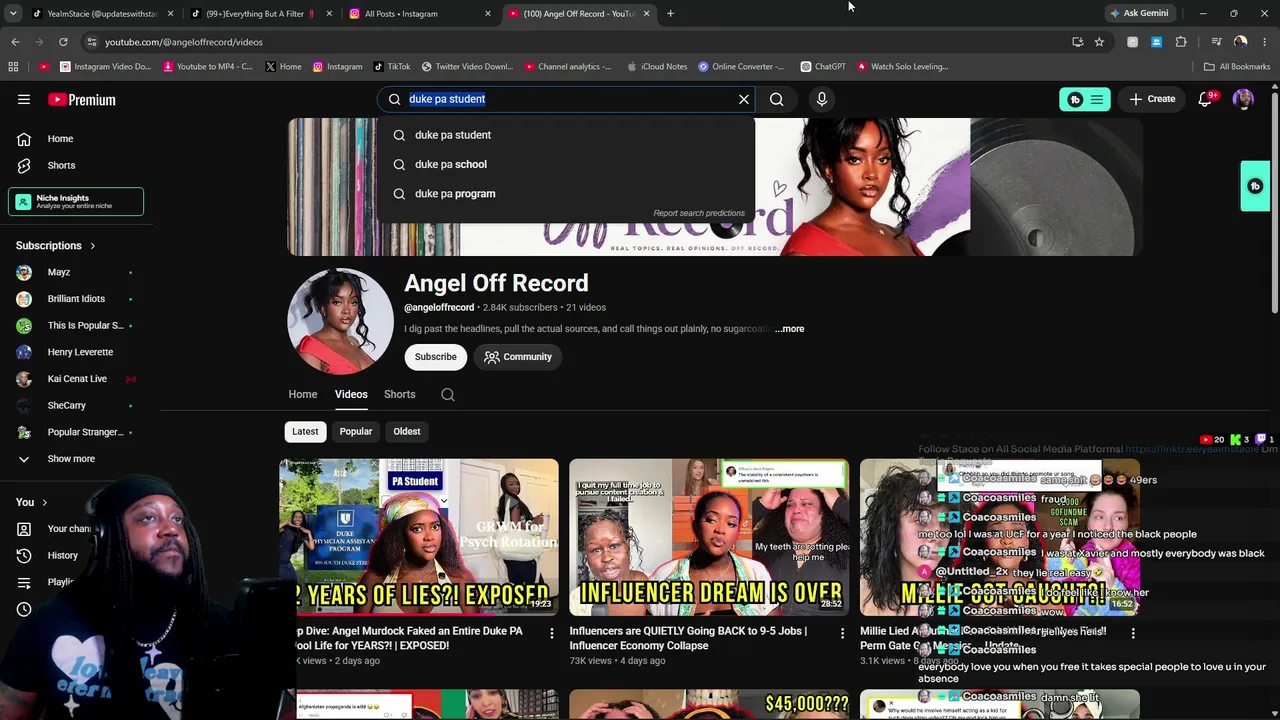Open the Kai Cenat Live subscription
The image size is (1280, 720).
[76, 379]
